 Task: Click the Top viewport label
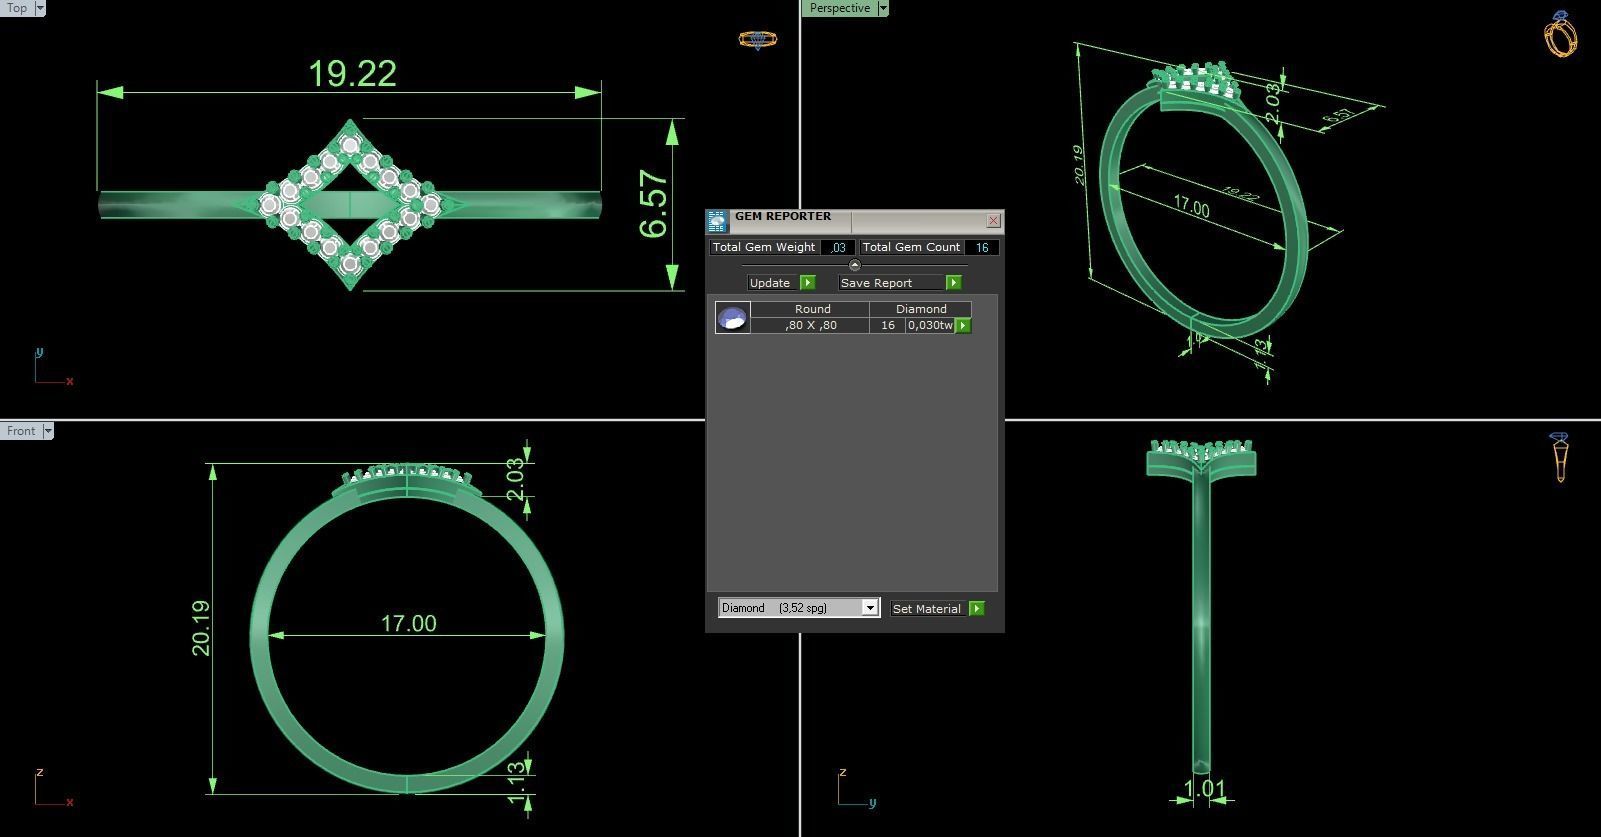pyautogui.click(x=17, y=8)
